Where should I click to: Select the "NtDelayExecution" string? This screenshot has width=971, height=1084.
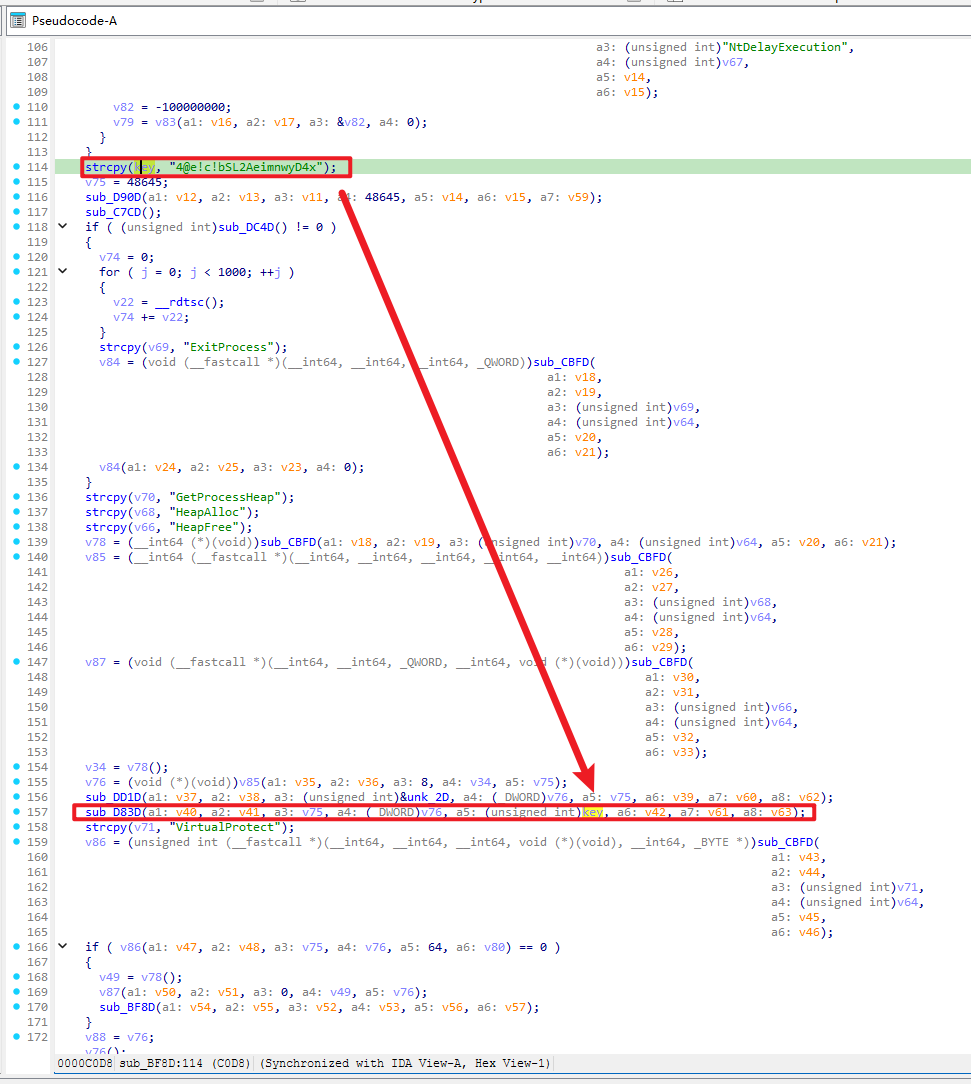click(785, 47)
